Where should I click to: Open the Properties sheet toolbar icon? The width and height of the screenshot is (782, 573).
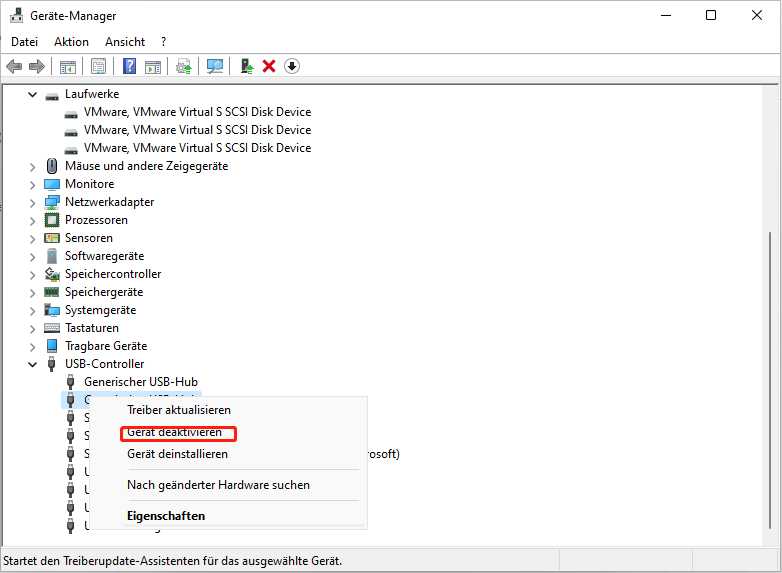98,66
